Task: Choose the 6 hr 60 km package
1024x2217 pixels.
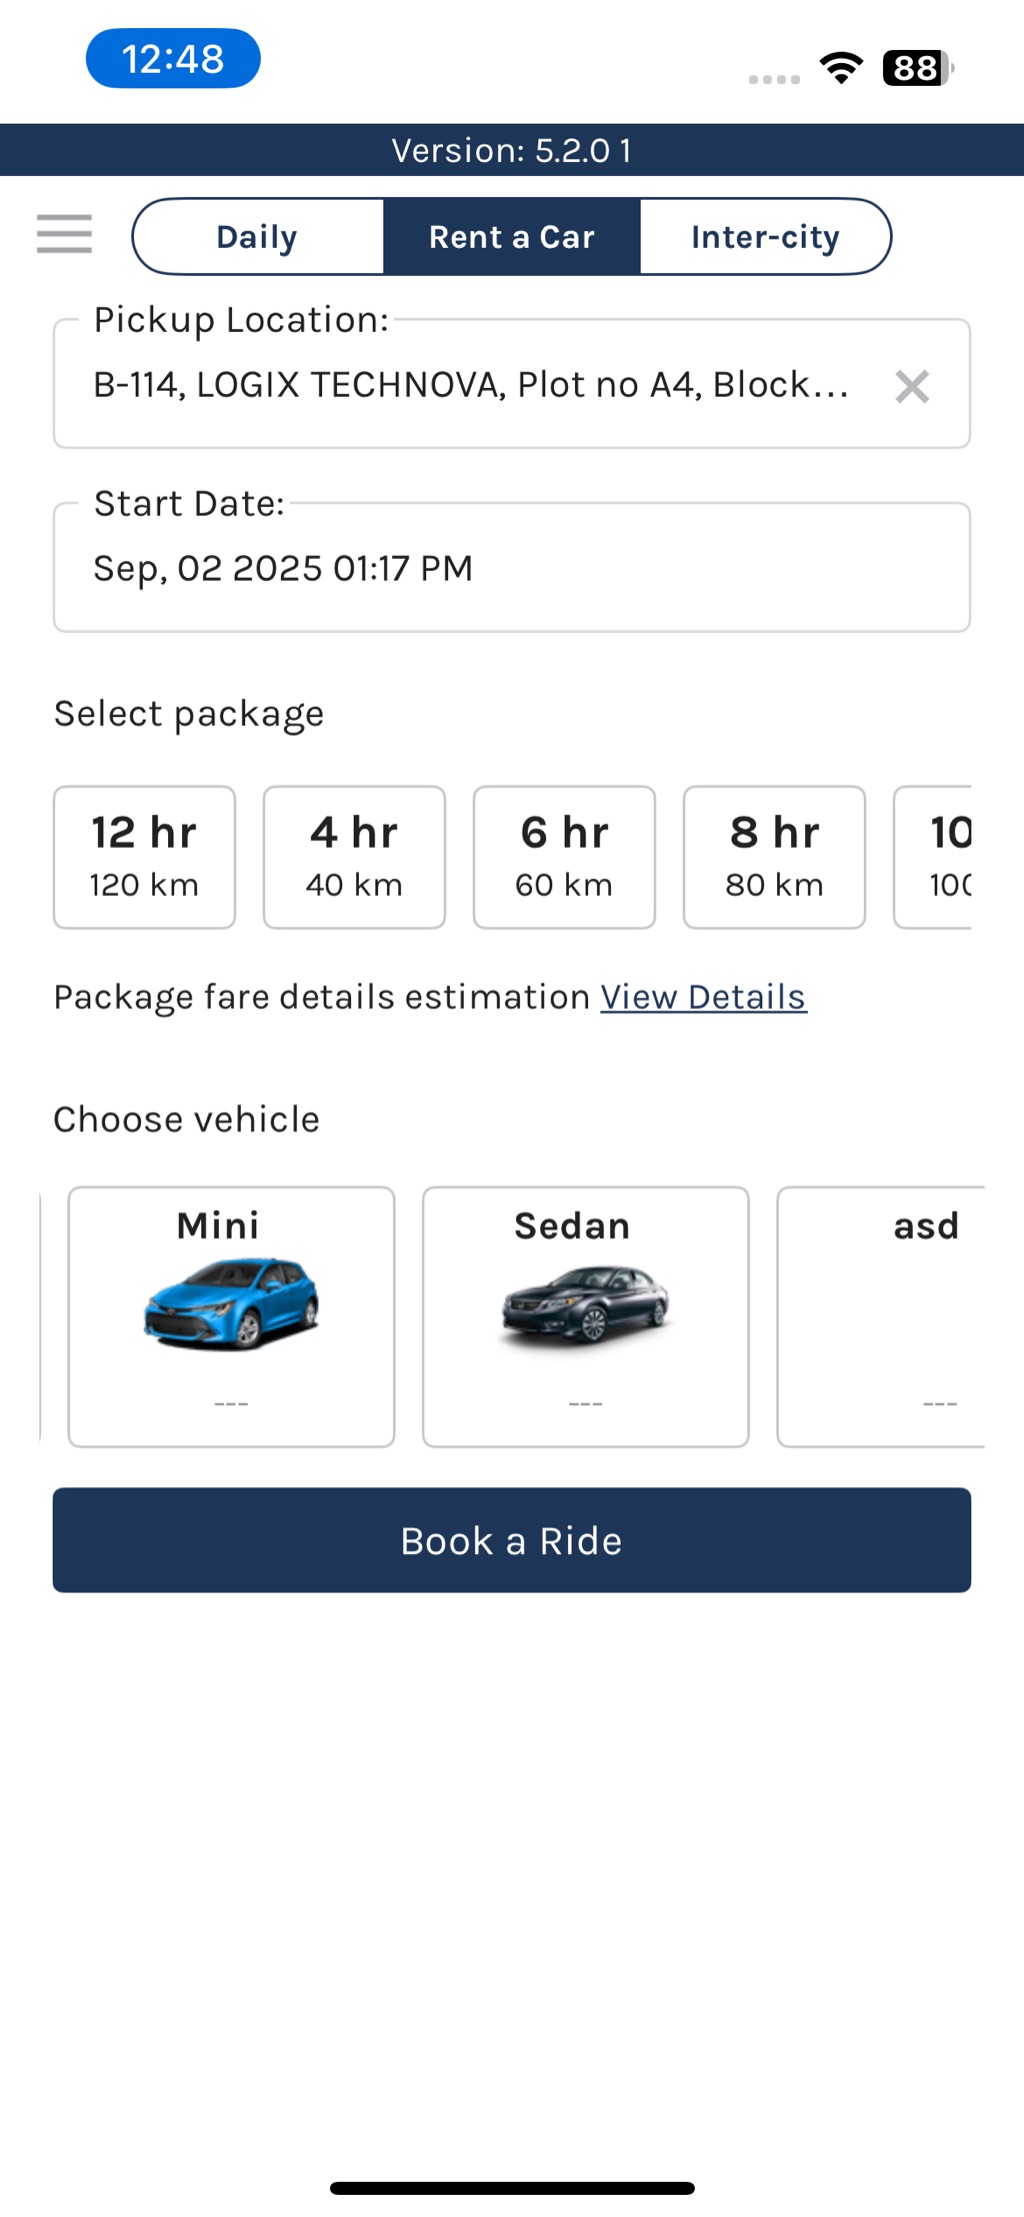Action: point(564,857)
